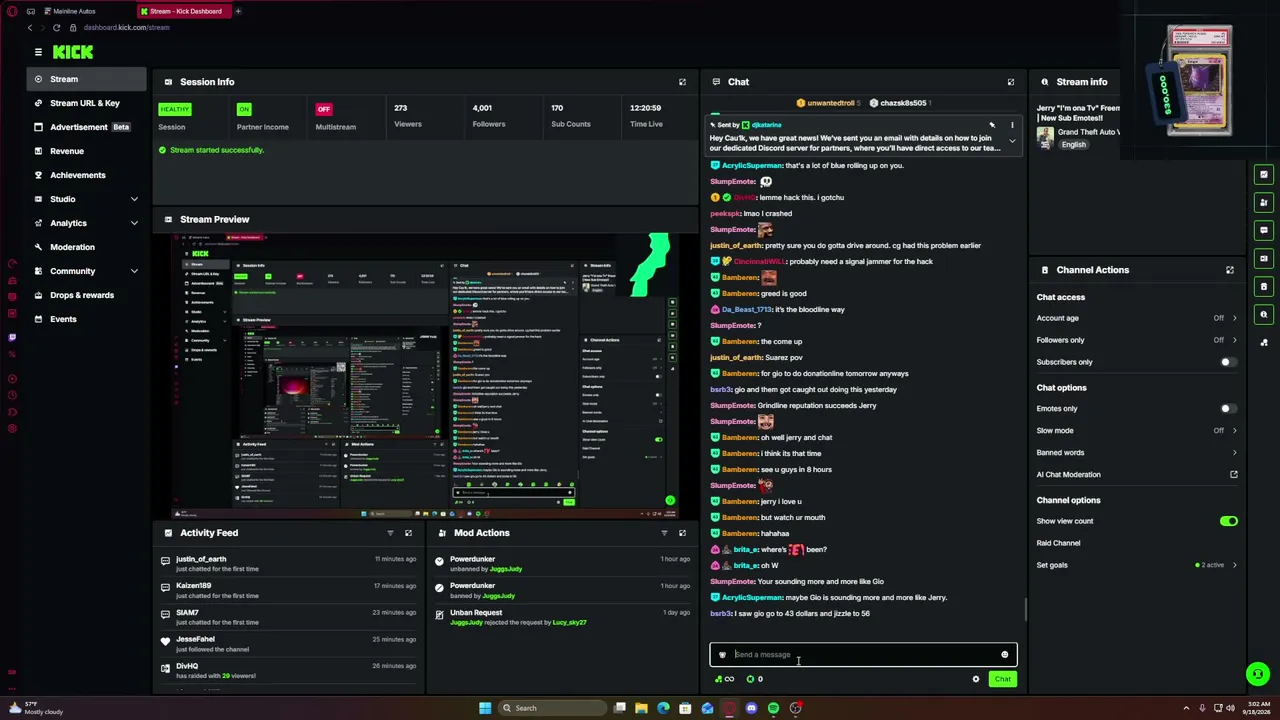Expand the Activity Feed panel

click(408, 533)
